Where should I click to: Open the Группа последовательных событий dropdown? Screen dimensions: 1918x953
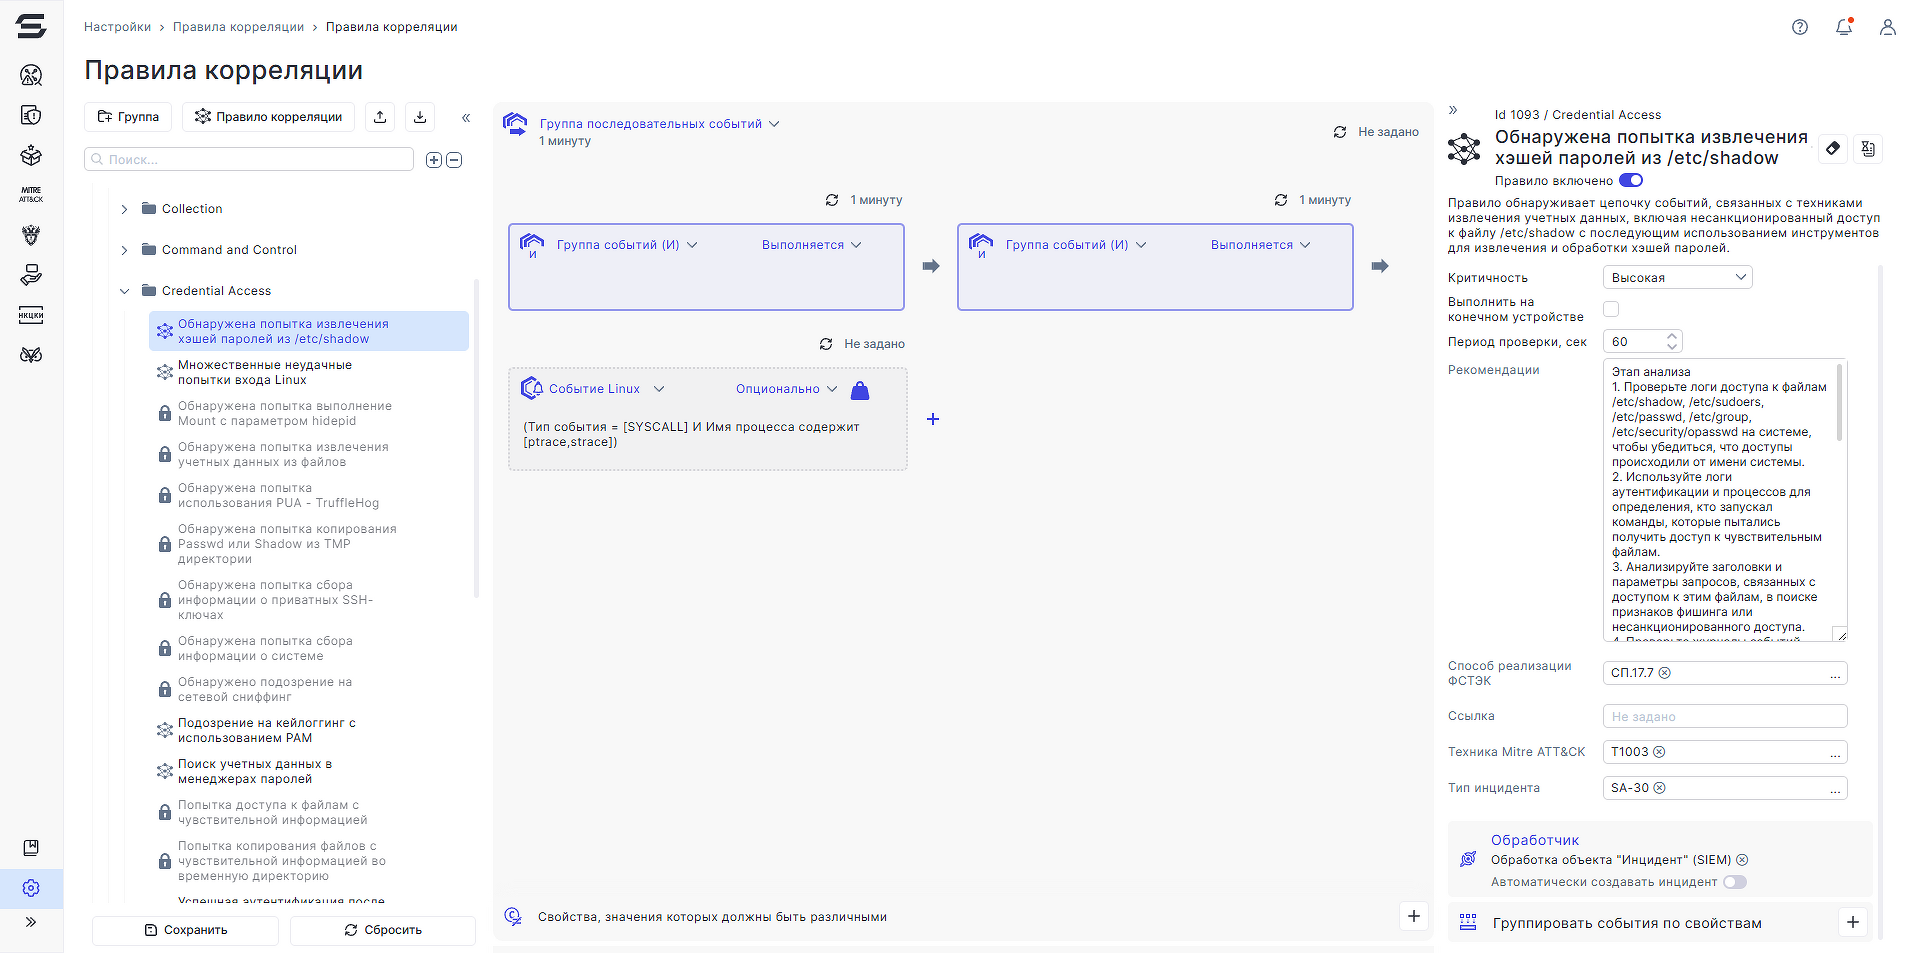tap(660, 124)
